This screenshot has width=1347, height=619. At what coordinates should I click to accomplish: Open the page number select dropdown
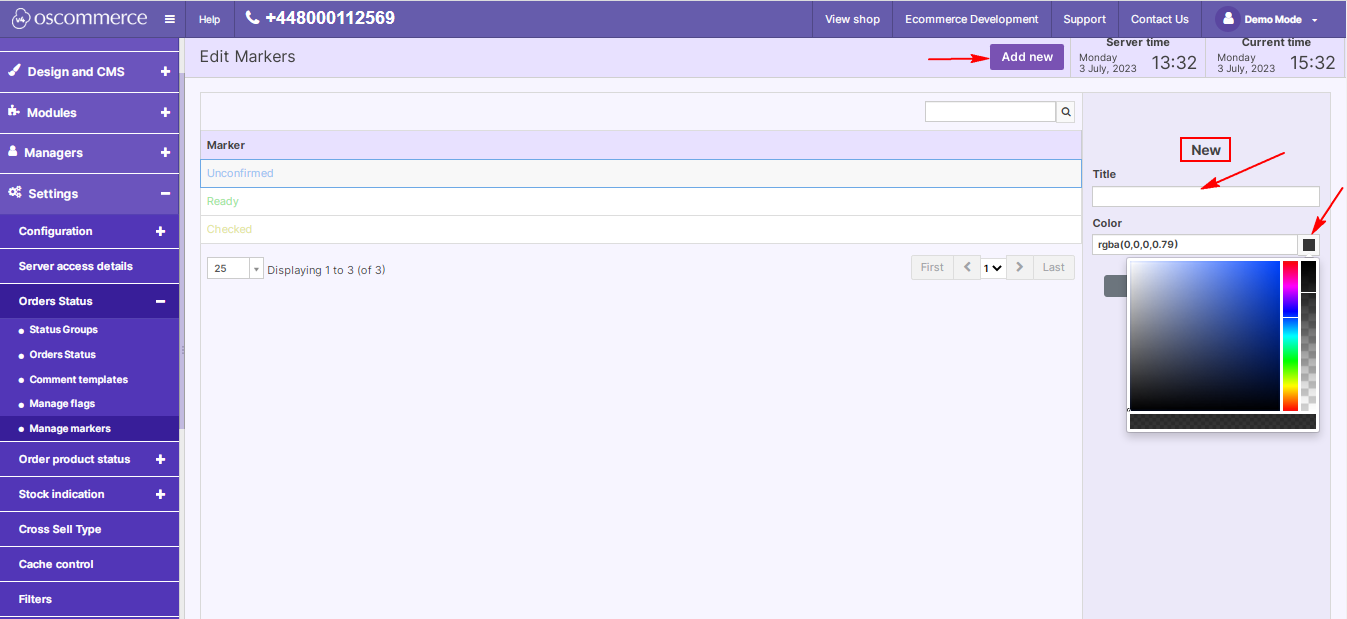(x=992, y=268)
